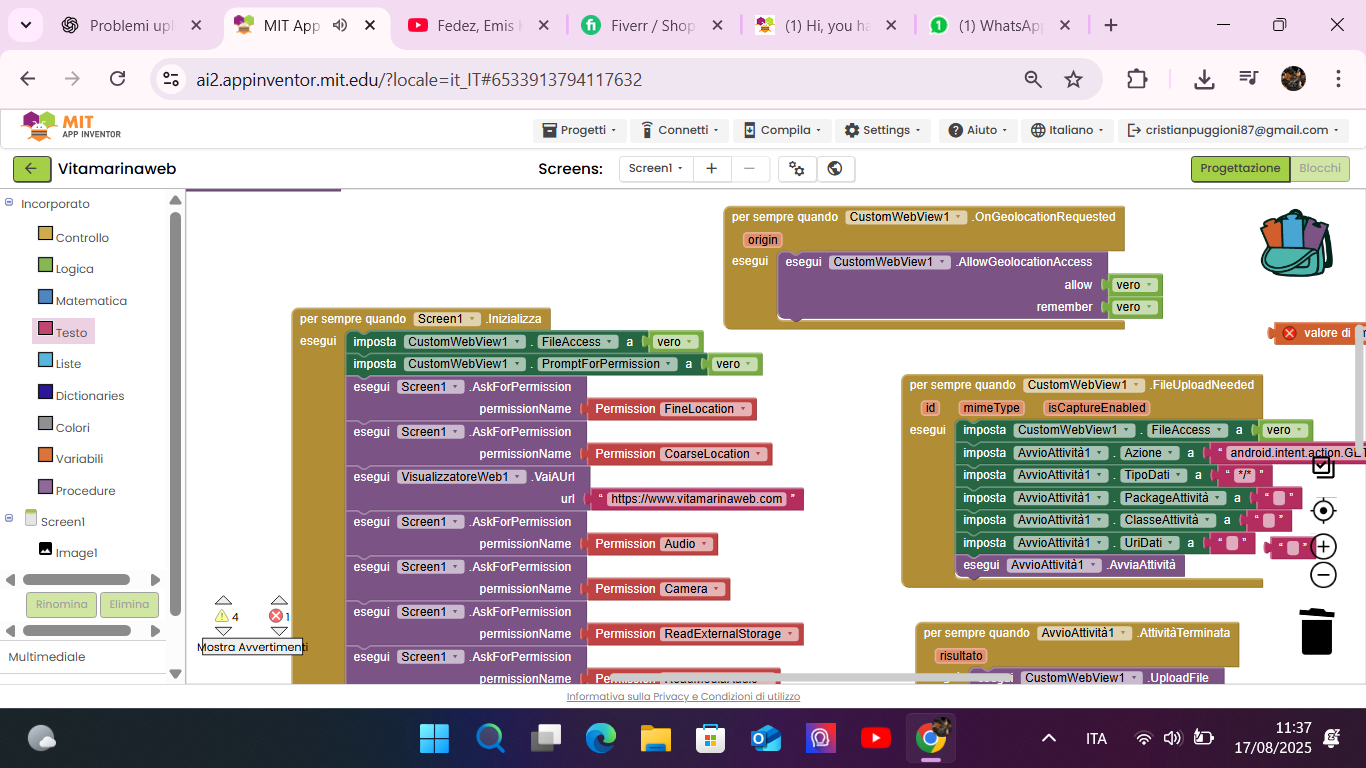Click the globe icon beside Screens
1366x768 pixels.
[x=835, y=169]
